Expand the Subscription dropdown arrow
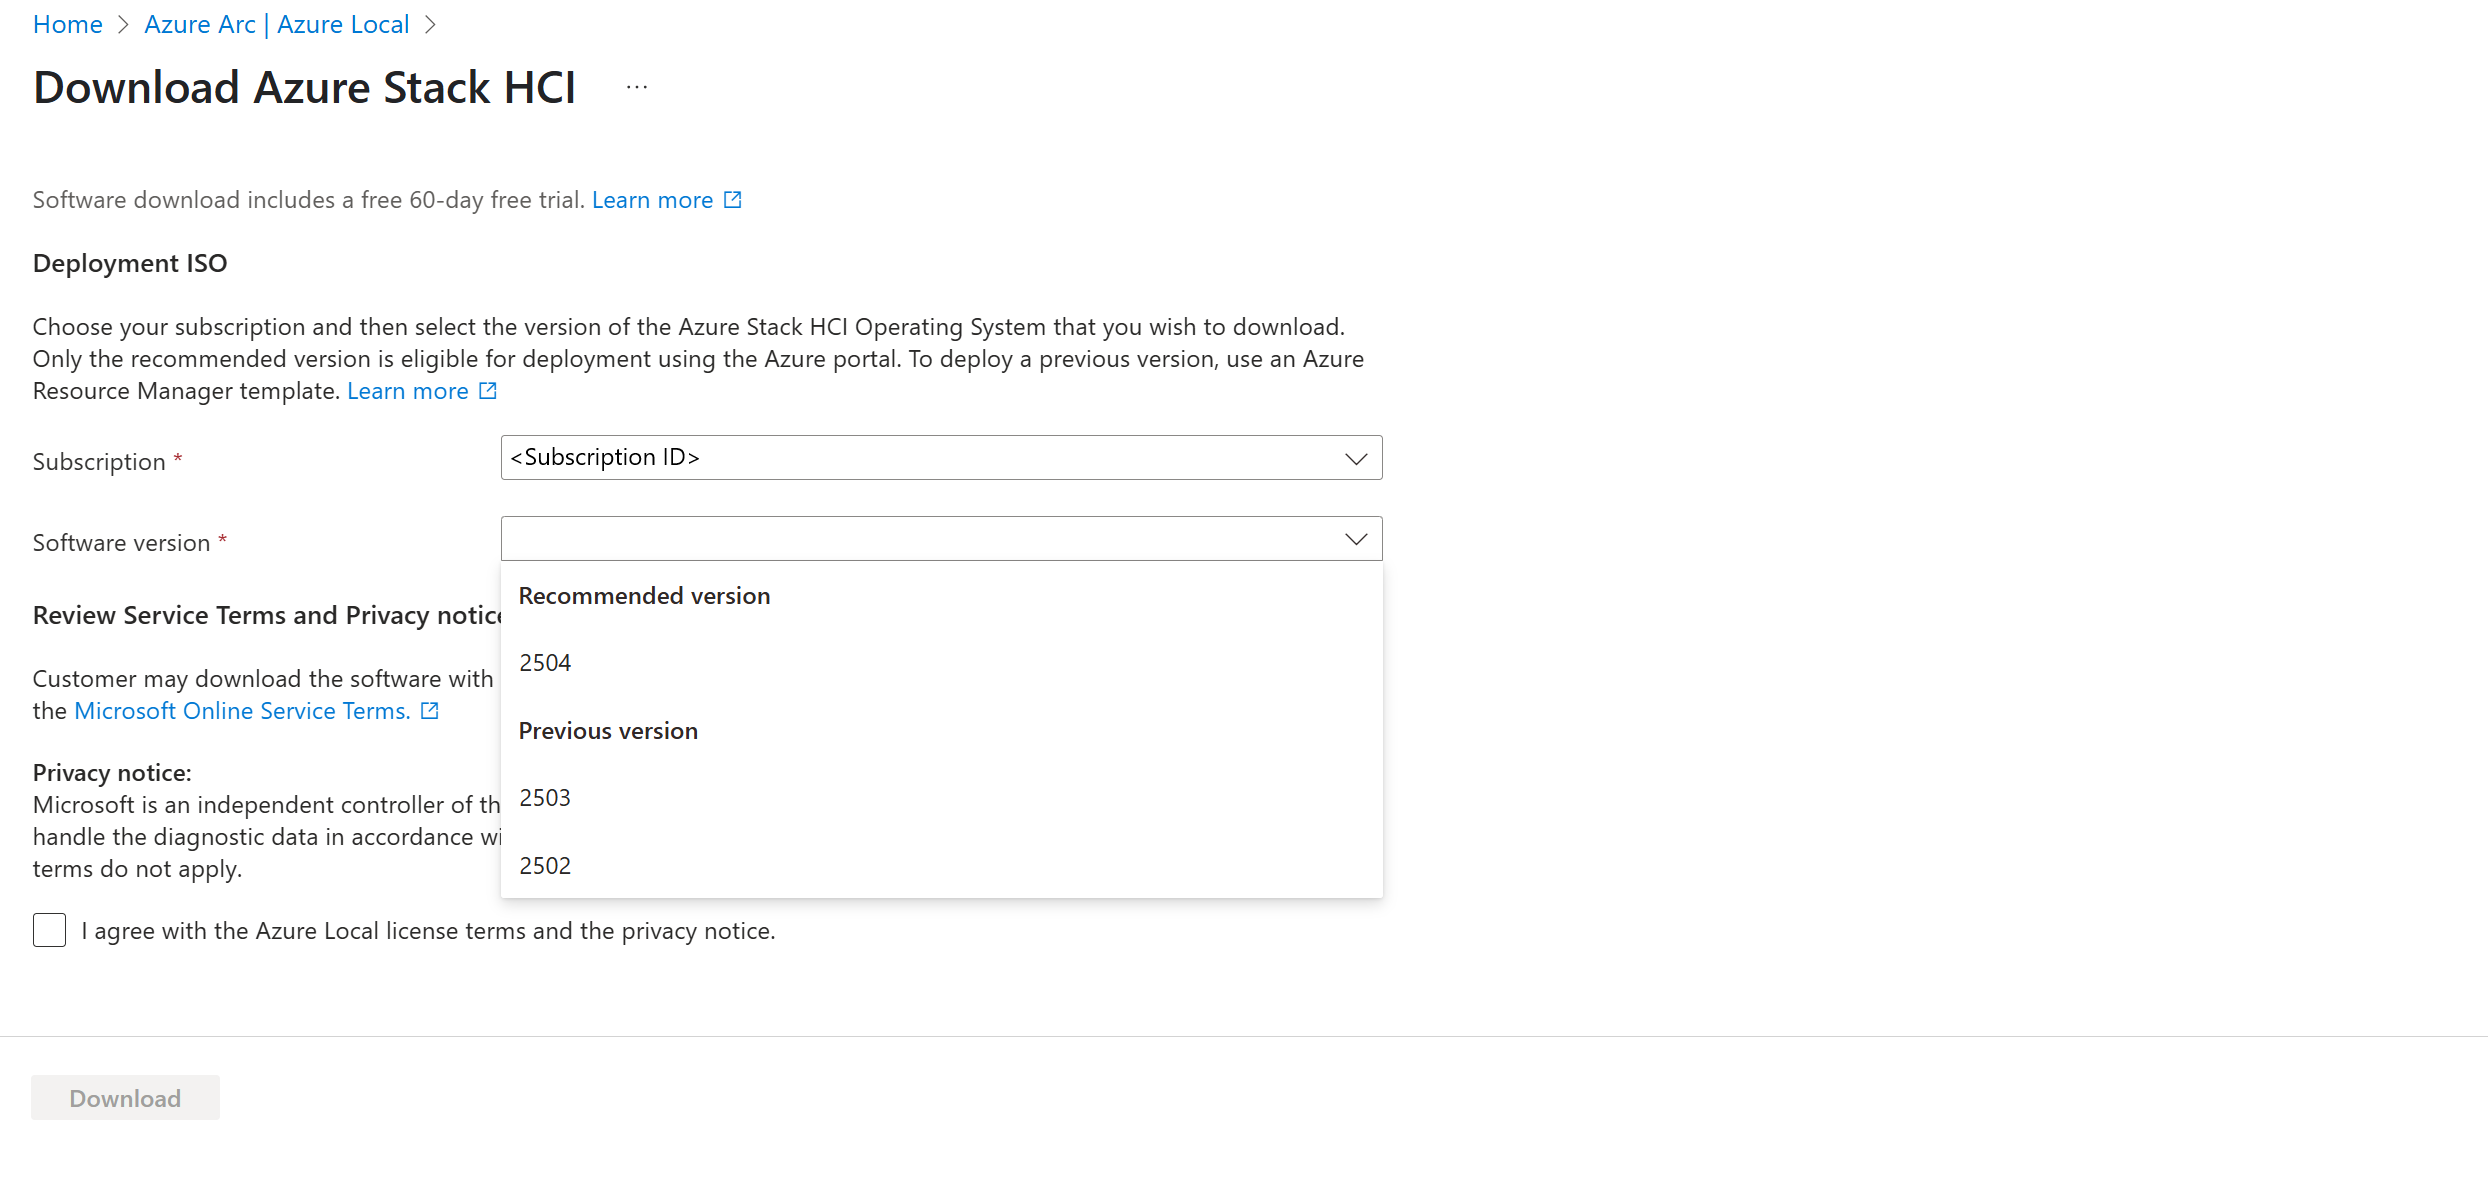 [1355, 458]
